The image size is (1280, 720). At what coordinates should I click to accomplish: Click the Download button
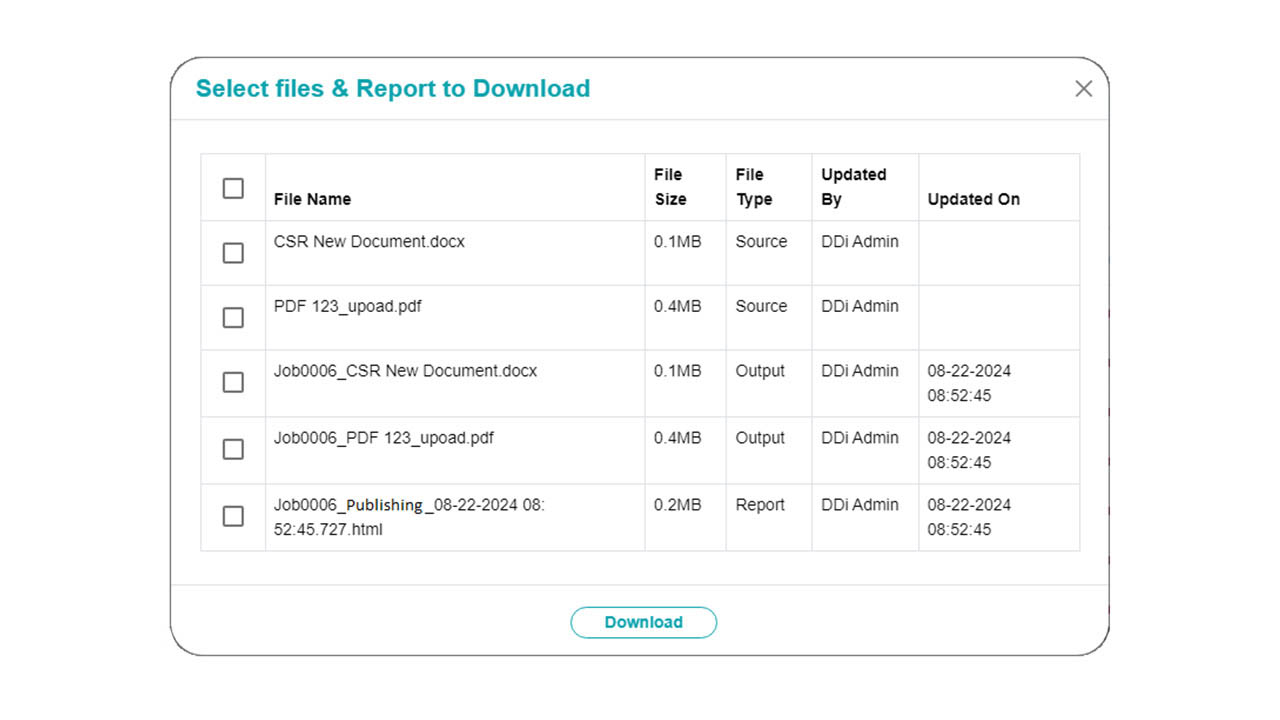[x=643, y=622]
